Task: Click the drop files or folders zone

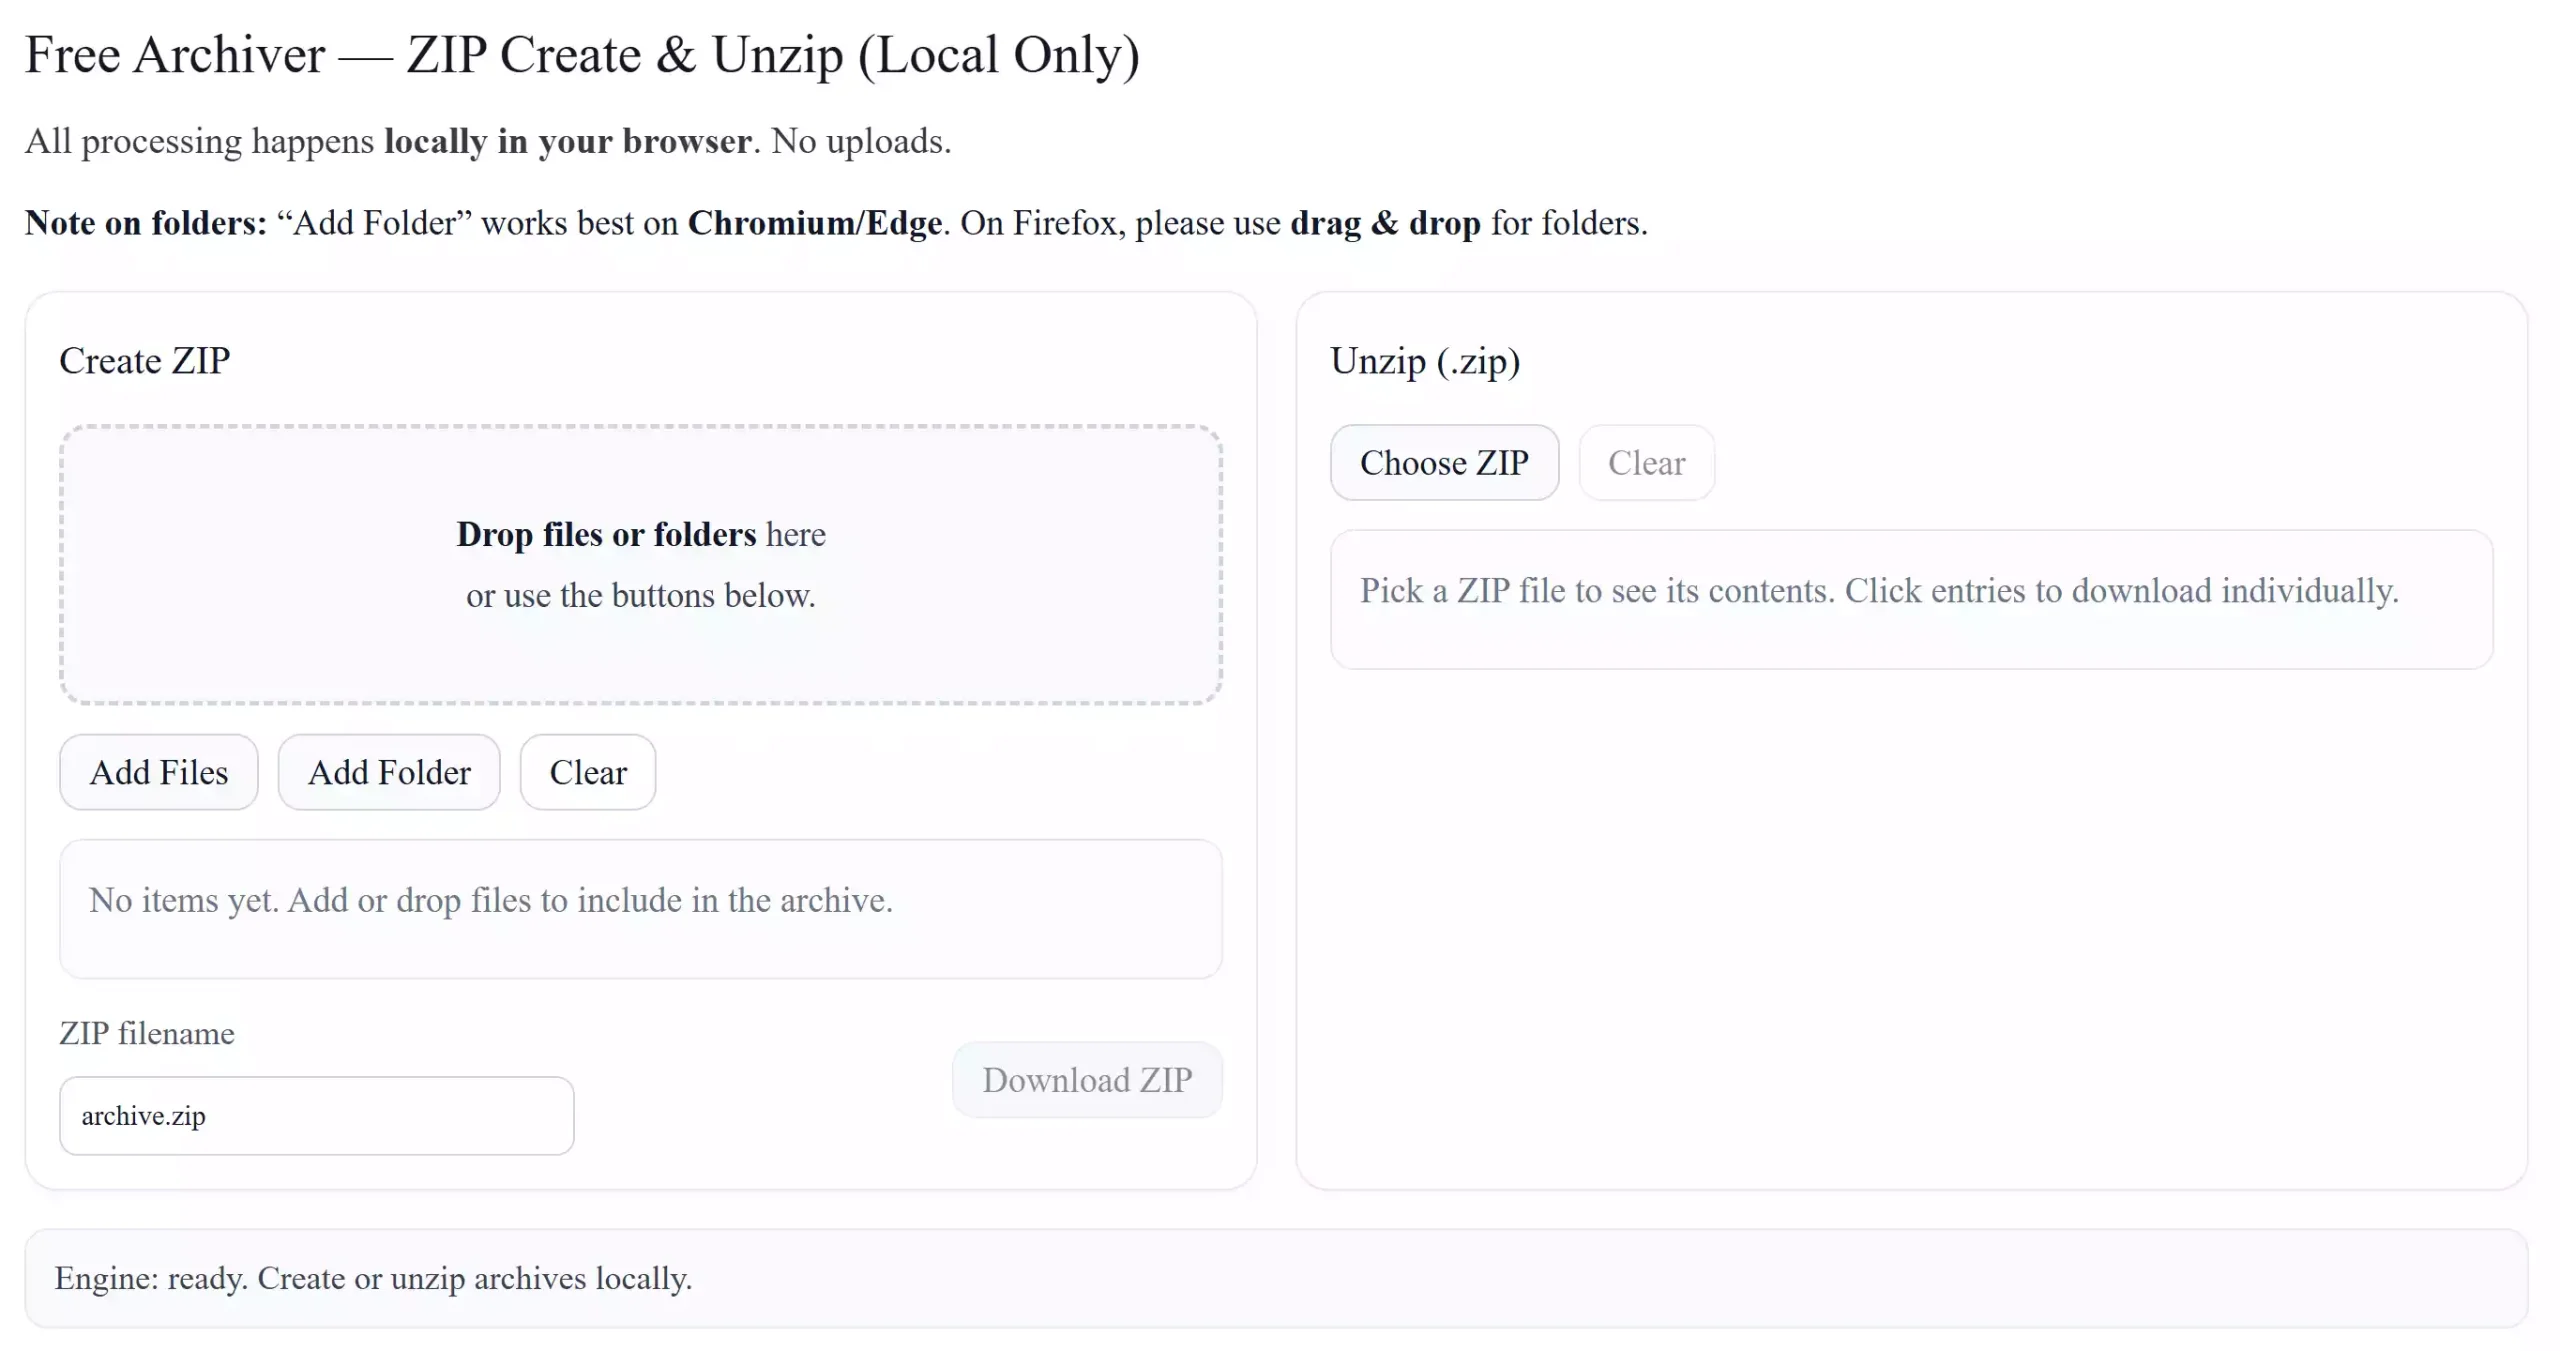Action: [641, 565]
